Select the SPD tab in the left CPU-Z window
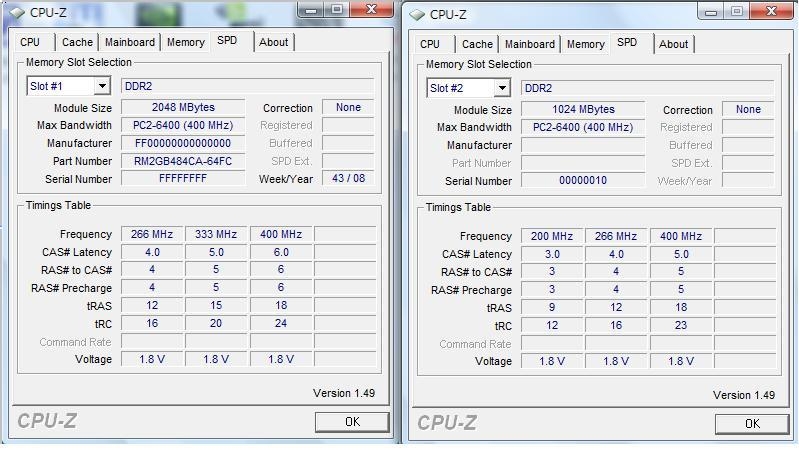Screen dimensions: 799x450 coord(227,40)
